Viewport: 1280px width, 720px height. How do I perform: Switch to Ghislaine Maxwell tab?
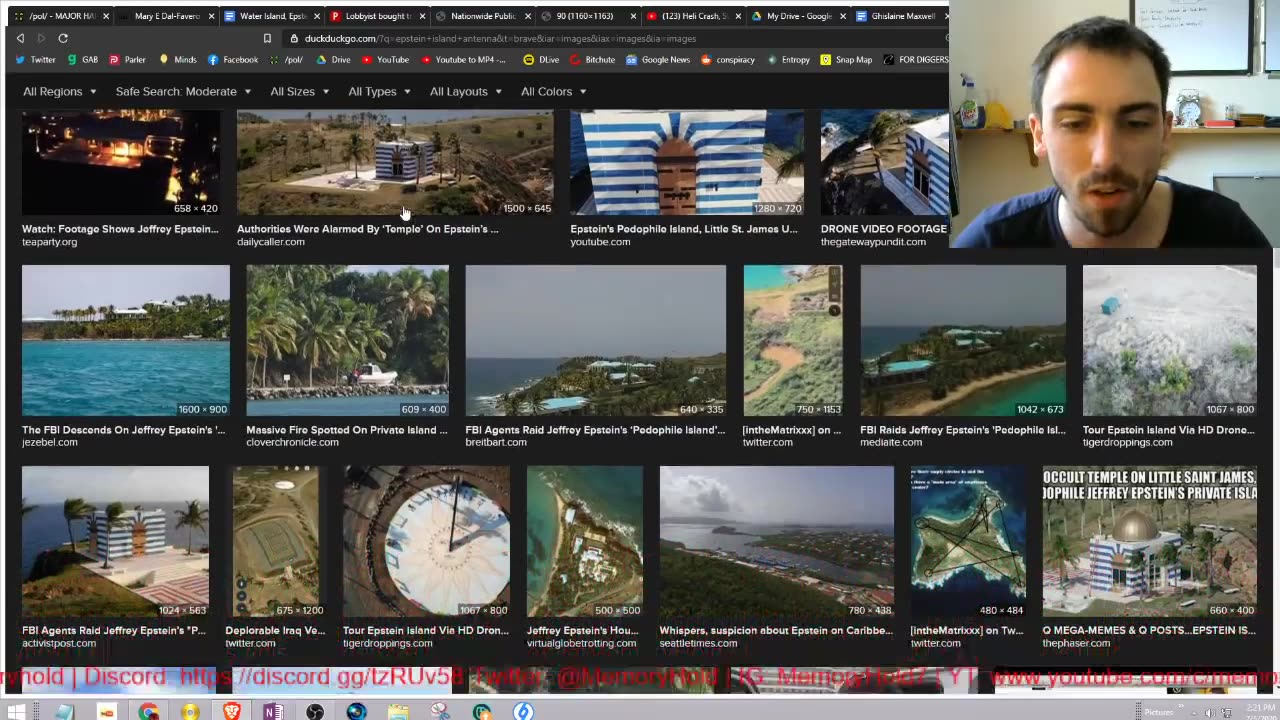point(902,16)
